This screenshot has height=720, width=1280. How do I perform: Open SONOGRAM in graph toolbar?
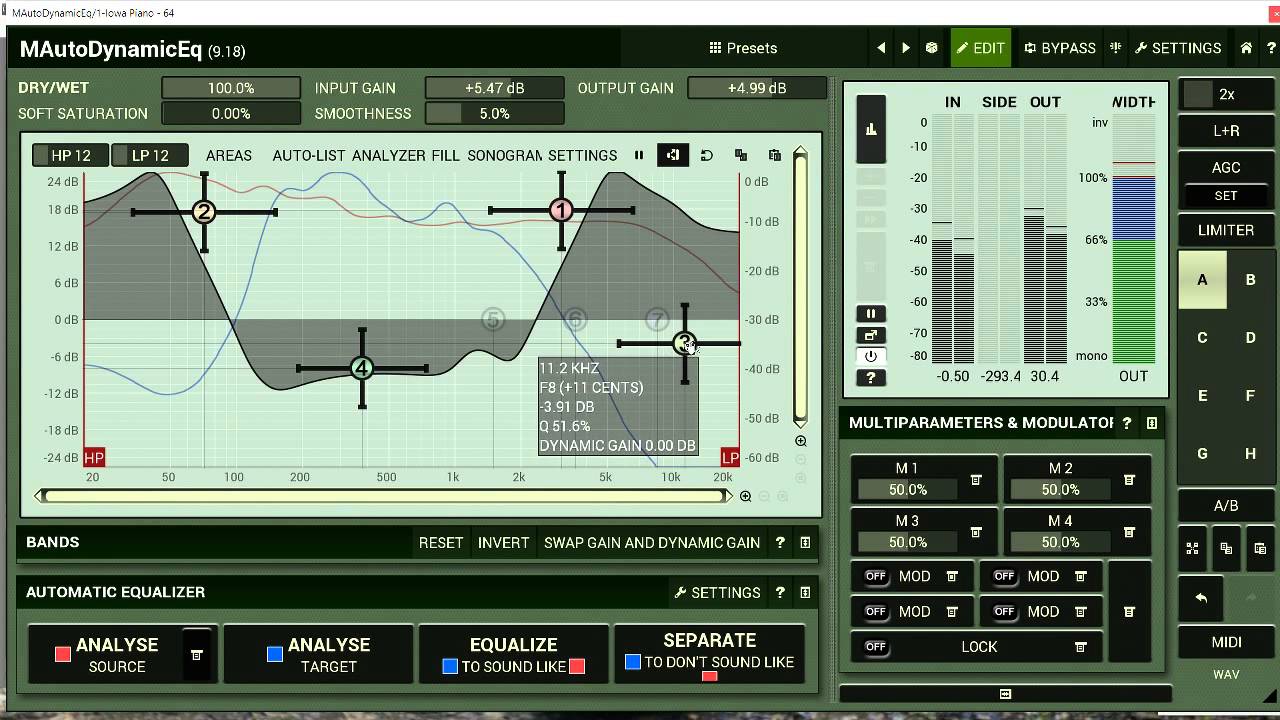pos(505,155)
